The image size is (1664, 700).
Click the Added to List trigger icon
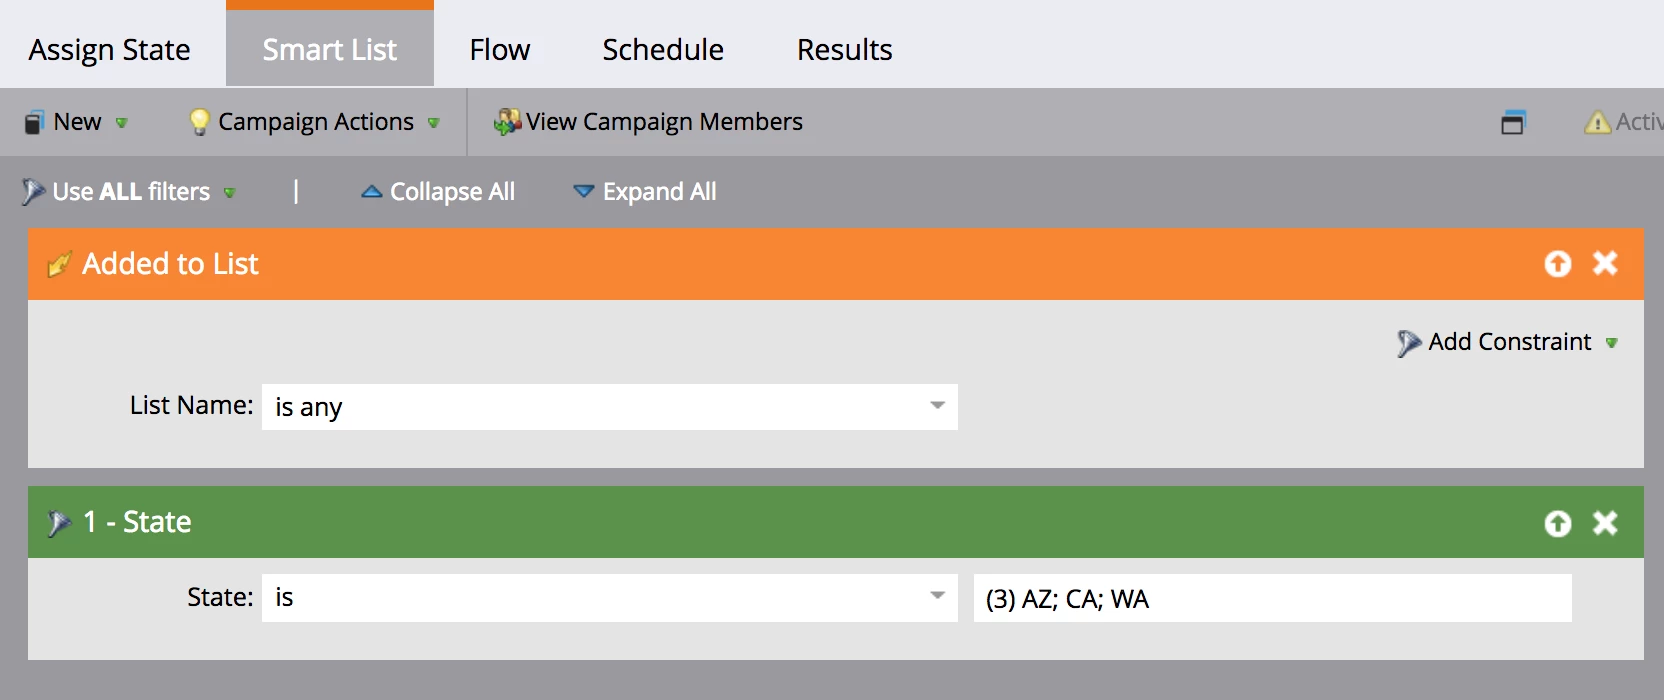[x=59, y=264]
